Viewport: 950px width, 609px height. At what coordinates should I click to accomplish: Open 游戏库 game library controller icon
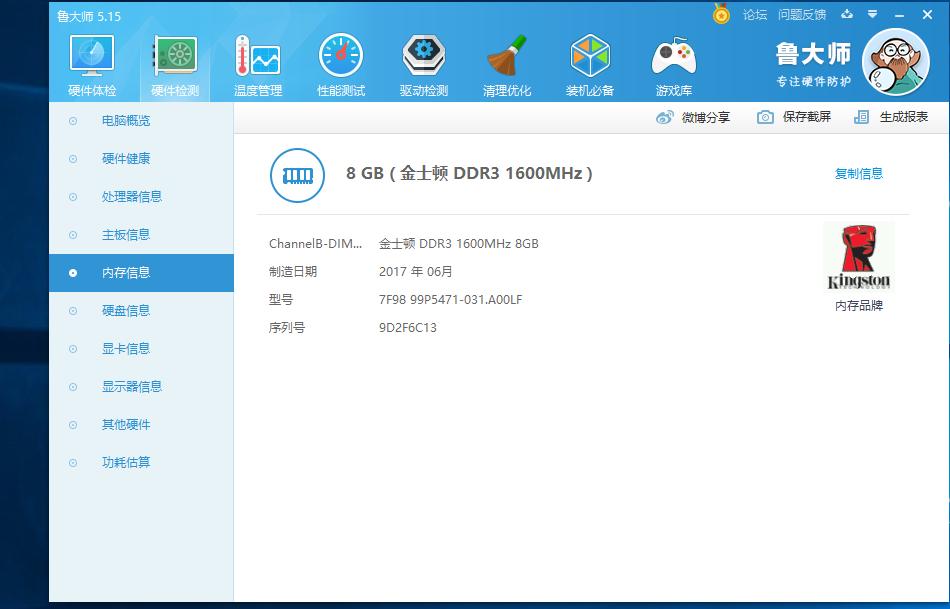[673, 65]
